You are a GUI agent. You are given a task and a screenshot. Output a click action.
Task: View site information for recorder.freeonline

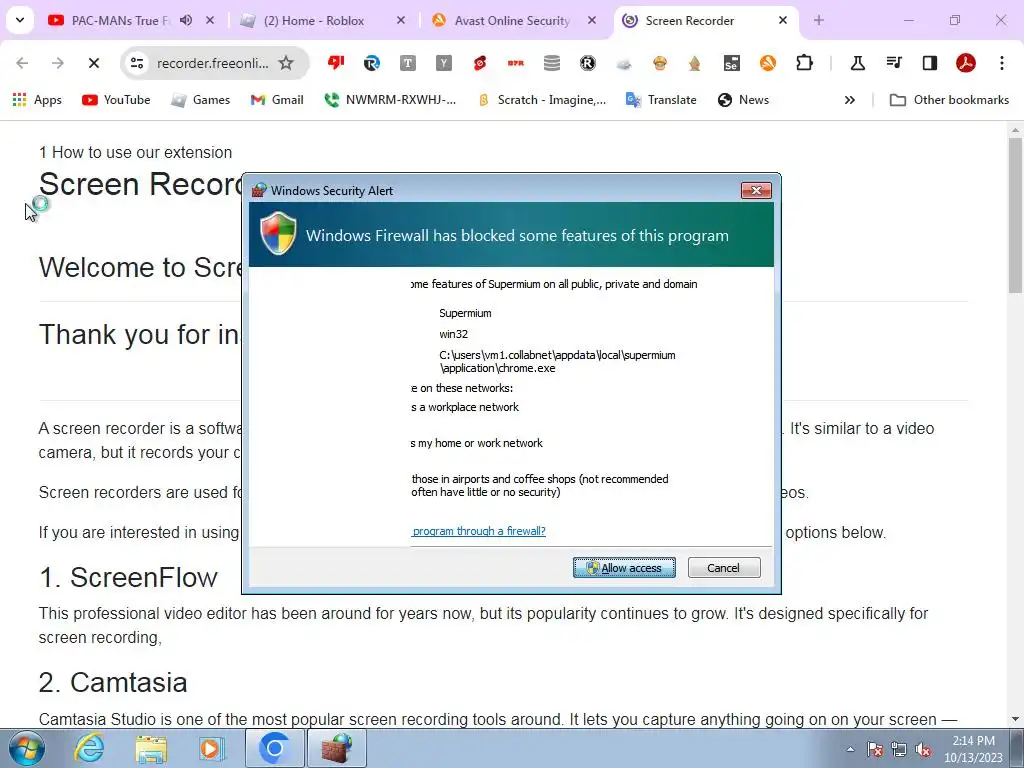click(136, 63)
